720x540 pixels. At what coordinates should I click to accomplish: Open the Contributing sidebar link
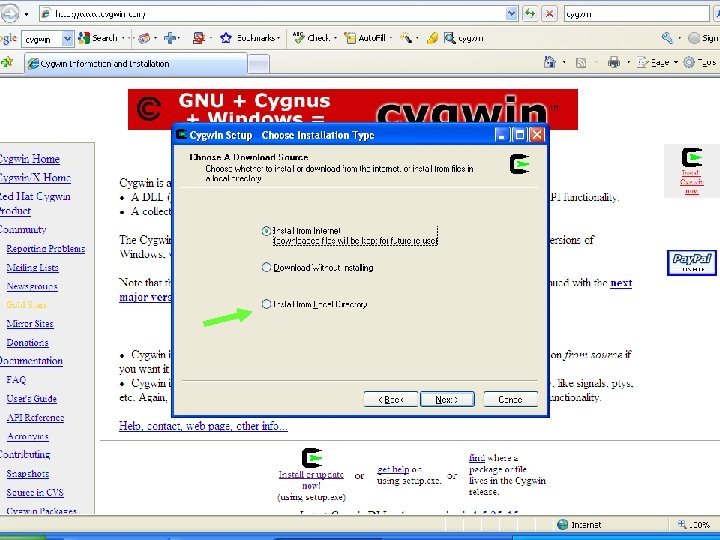[x=25, y=455]
